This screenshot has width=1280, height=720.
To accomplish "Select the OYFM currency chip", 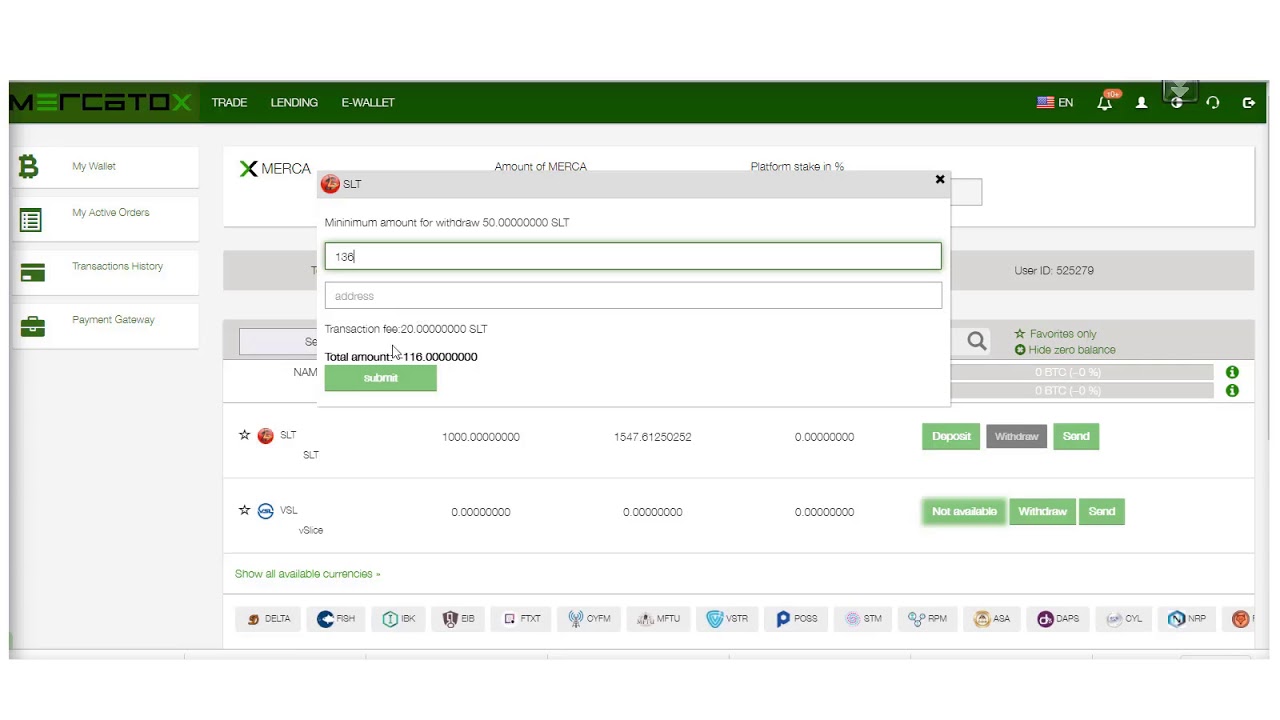I will point(589,619).
